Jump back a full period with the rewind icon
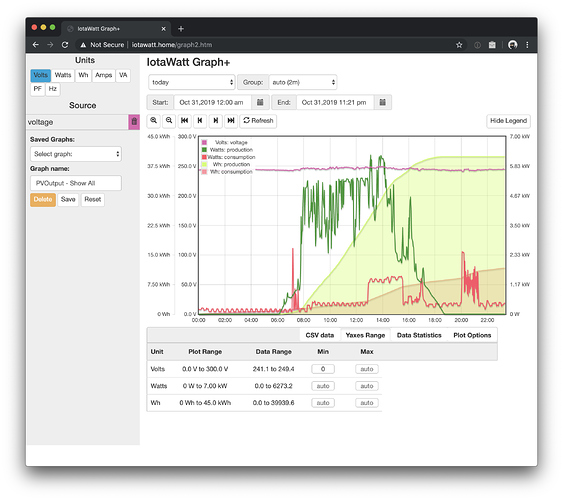The width and height of the screenshot is (562, 500). coord(184,121)
